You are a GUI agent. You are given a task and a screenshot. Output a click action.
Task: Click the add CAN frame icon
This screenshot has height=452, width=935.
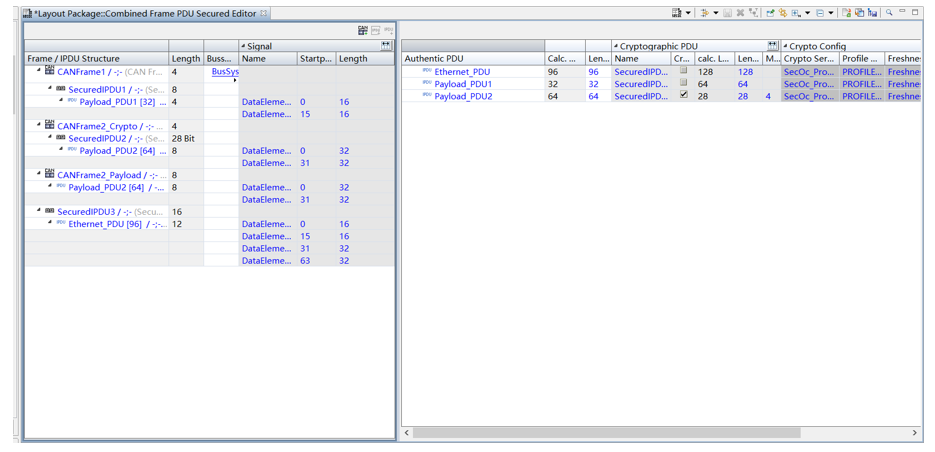pos(362,31)
